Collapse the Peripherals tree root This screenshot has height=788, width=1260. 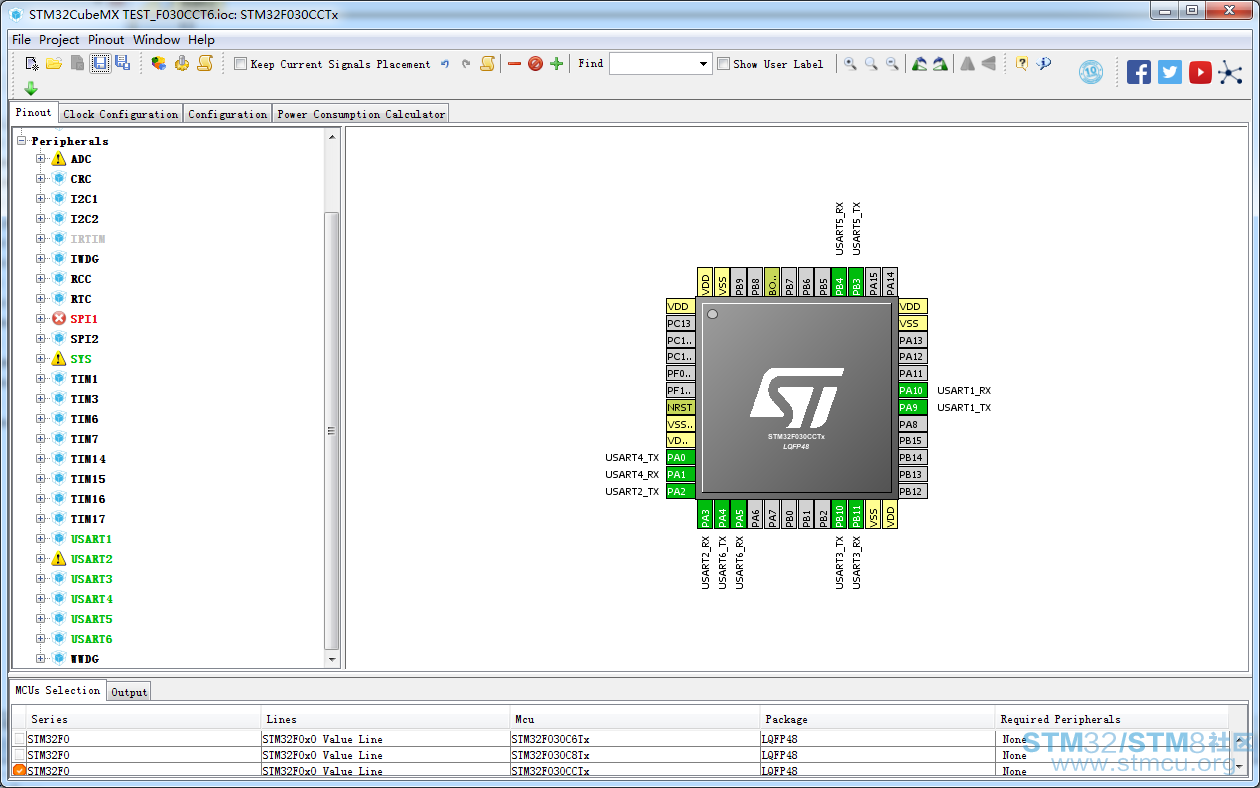21,141
